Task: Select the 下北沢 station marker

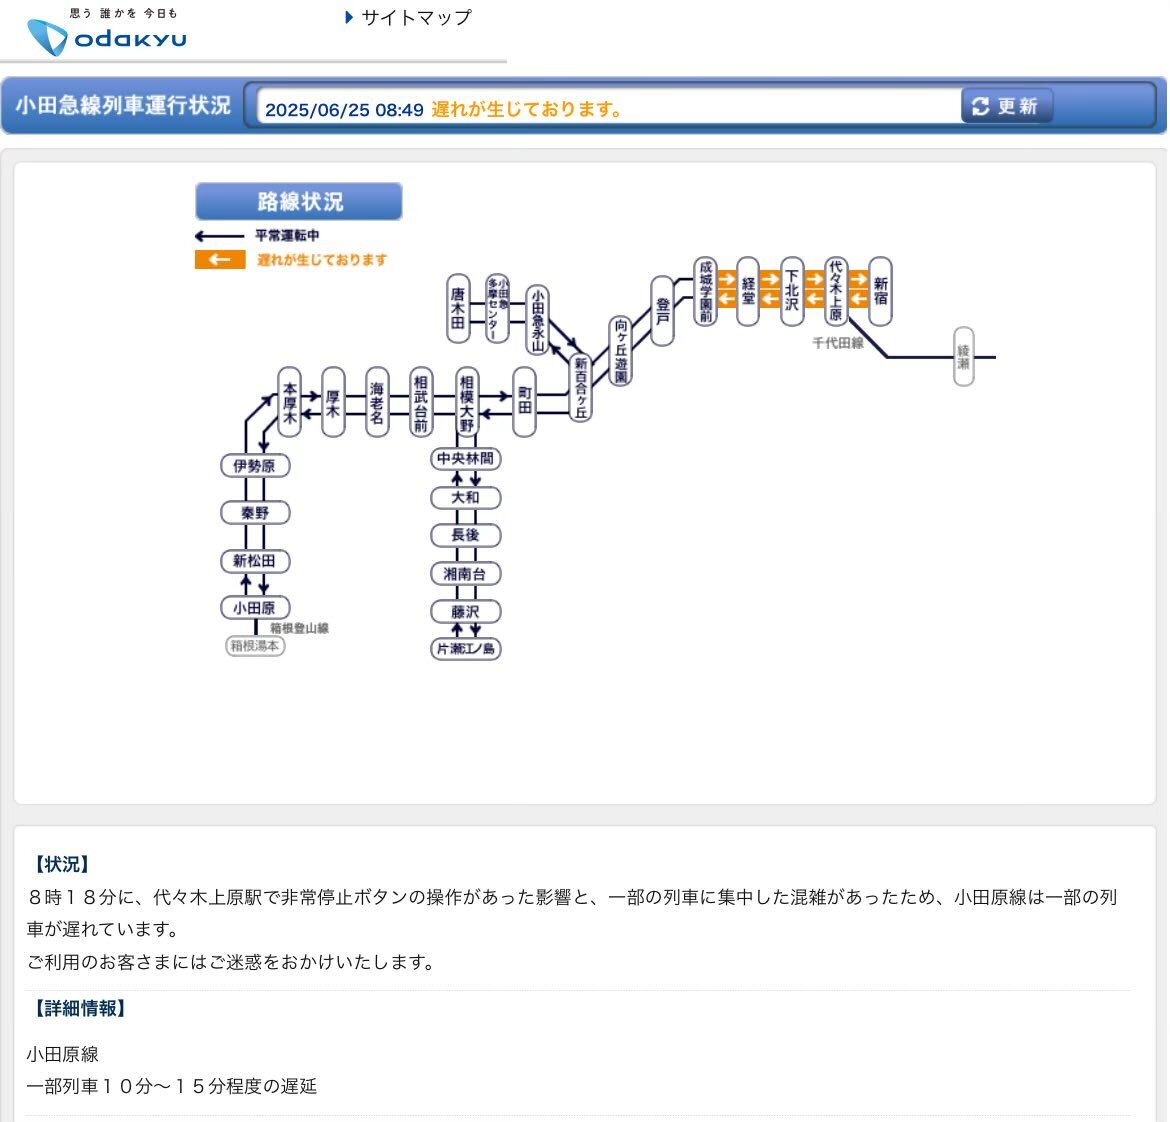Action: coord(792,291)
